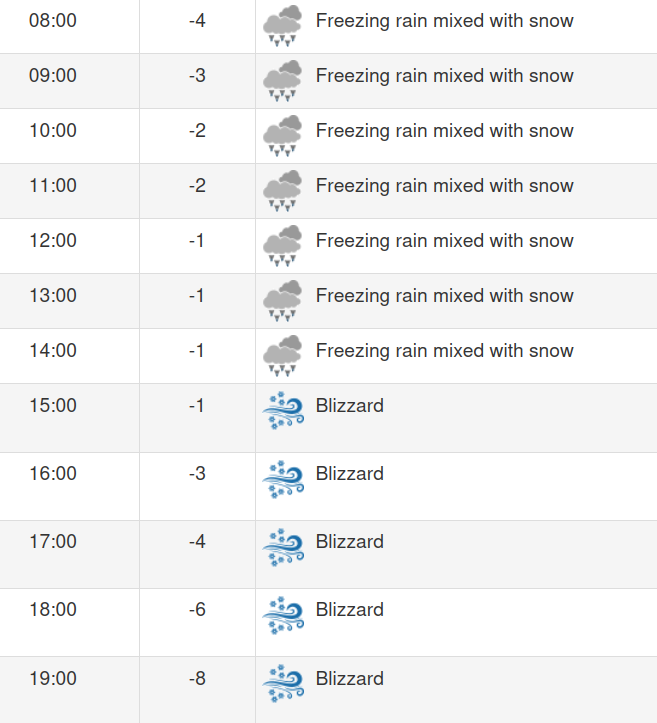Viewport: 657px width, 723px height.
Task: Select the -4 temperature at 08:00
Action: point(197,20)
